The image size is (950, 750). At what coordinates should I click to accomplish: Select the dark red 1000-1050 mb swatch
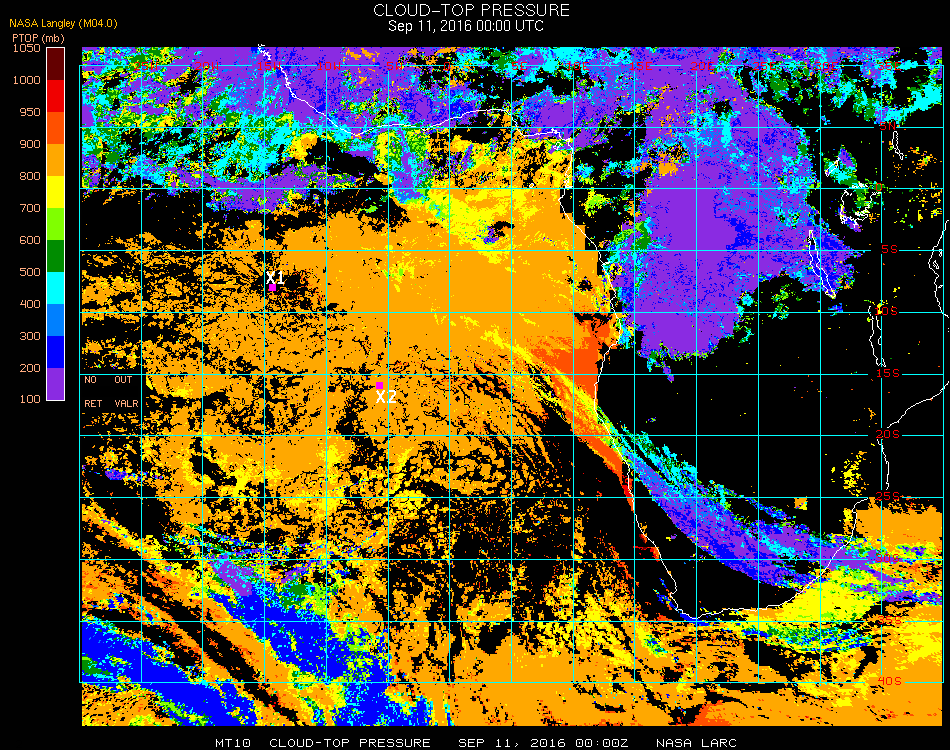pos(55,64)
